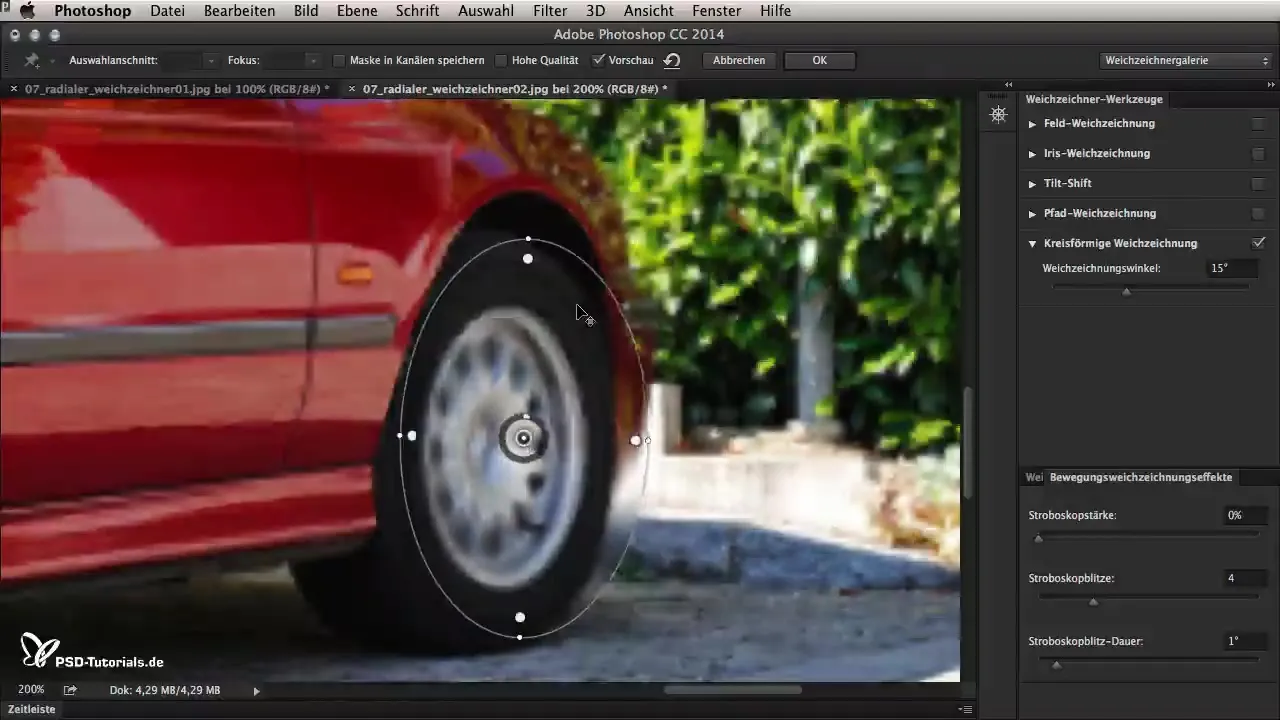
Task: Enable Iris-Weichzeichnung checkbox
Action: pos(1258,154)
